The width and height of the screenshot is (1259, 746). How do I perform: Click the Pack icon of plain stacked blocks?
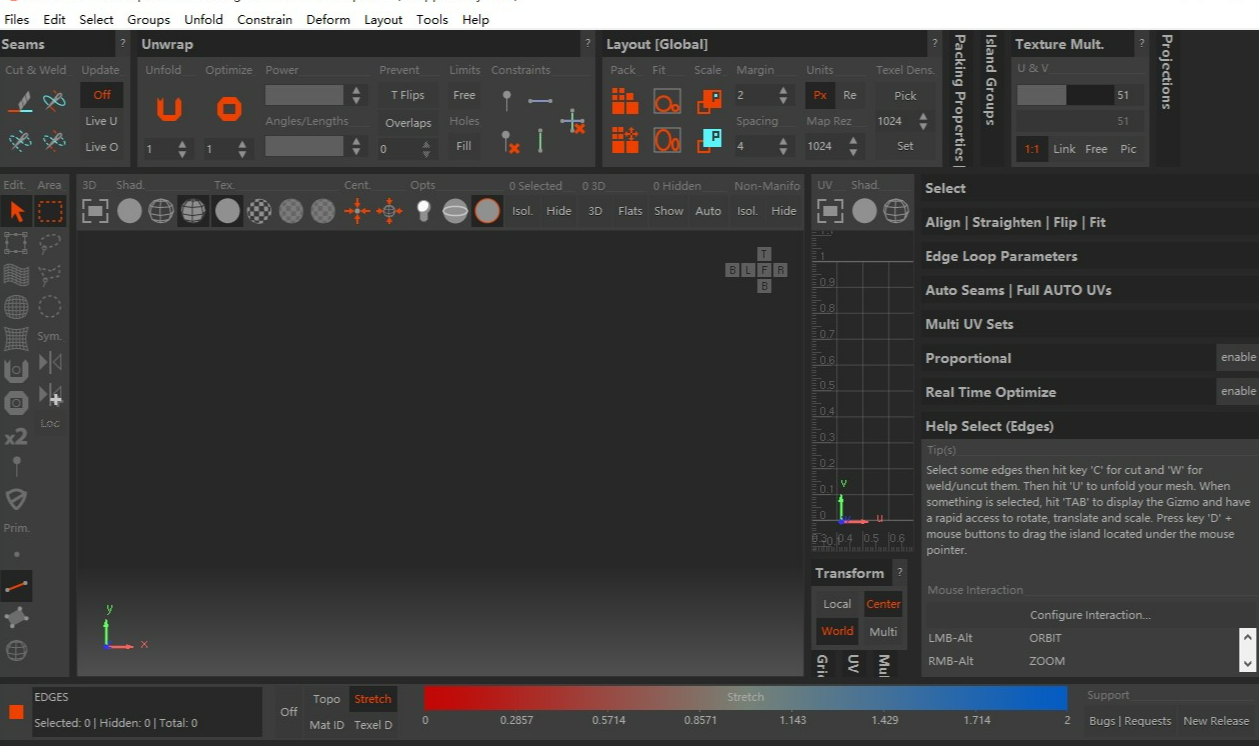625,101
